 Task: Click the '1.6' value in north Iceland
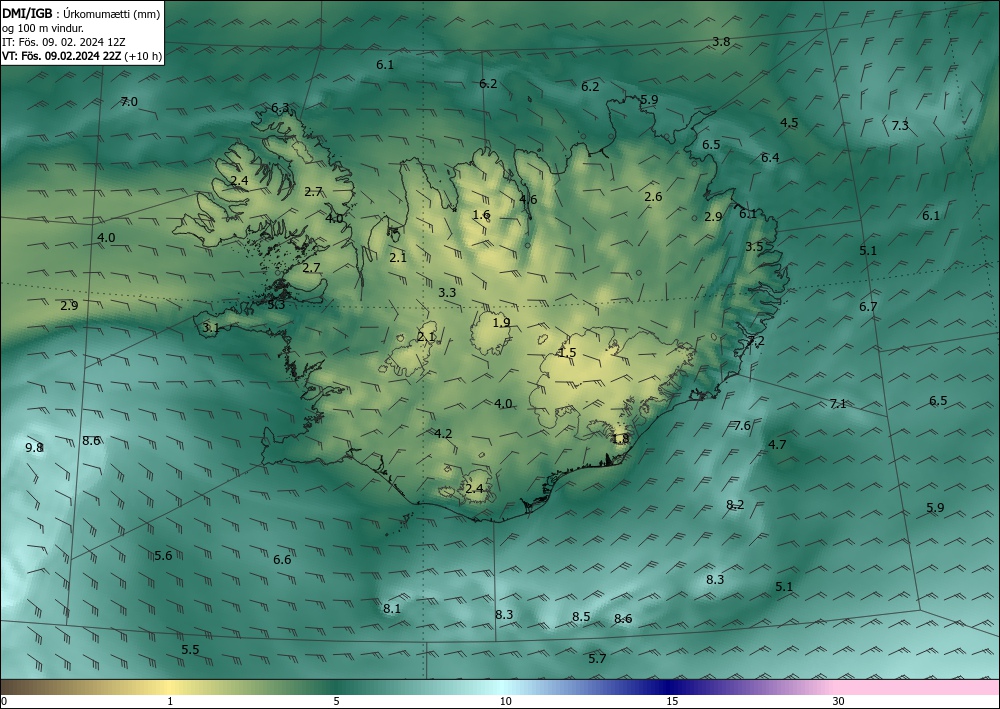point(482,214)
